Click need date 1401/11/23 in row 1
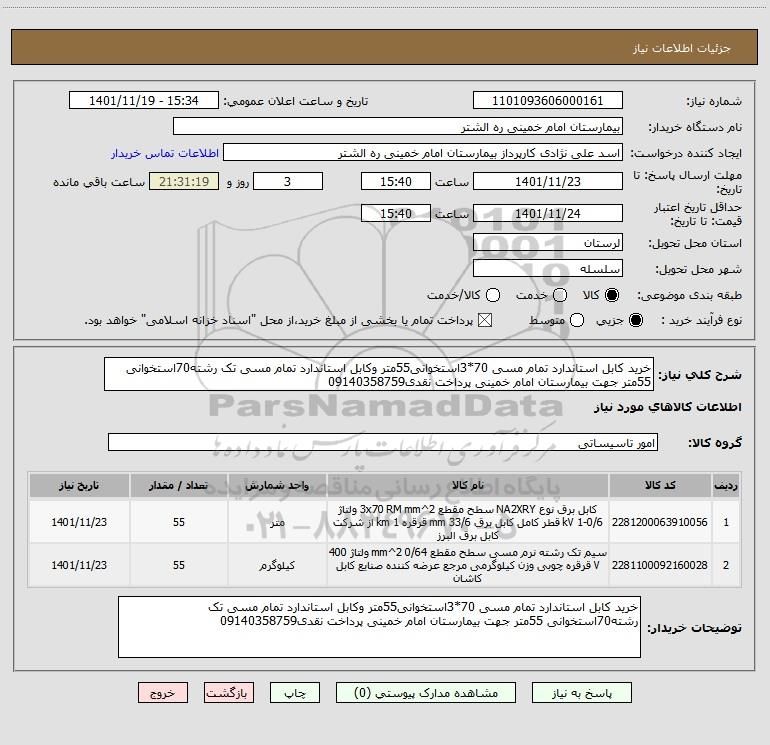Image resolution: width=770 pixels, height=745 pixels. [79, 522]
